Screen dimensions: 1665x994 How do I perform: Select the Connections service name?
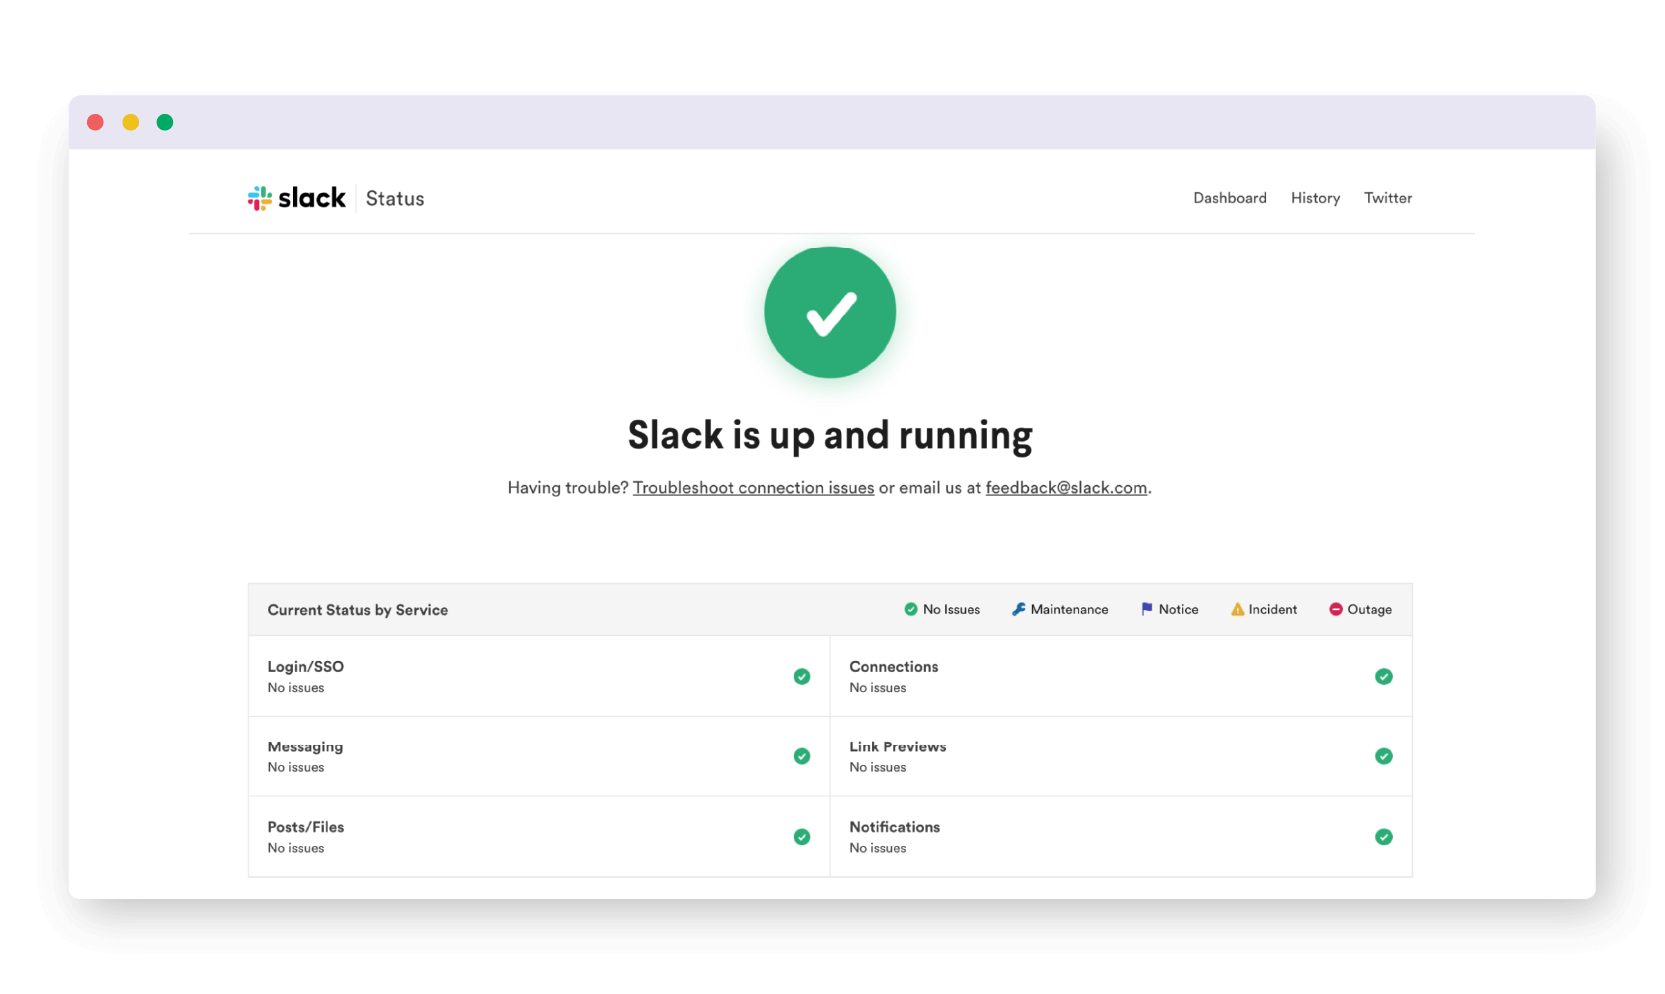point(894,667)
